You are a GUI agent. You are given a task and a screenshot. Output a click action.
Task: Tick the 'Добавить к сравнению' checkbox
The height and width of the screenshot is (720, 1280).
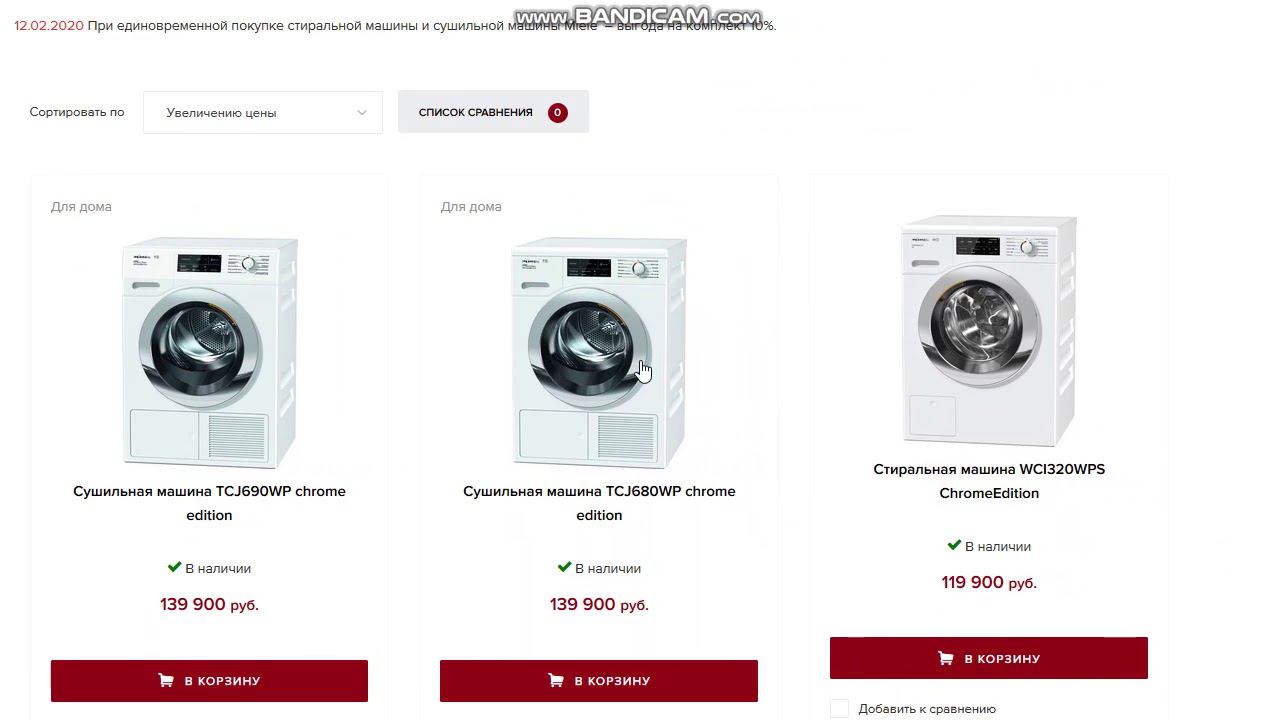840,709
